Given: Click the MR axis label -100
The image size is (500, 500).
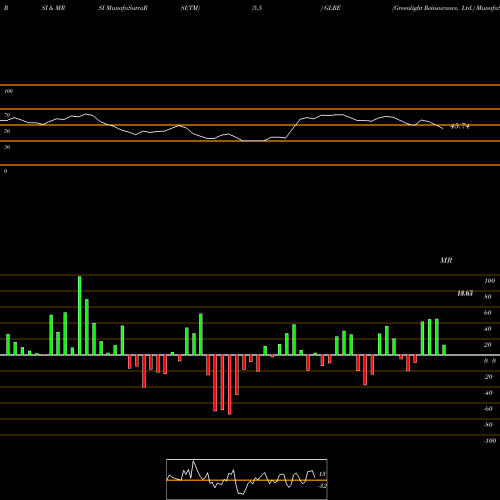Looking at the screenshot, I should pyautogui.click(x=490, y=441).
